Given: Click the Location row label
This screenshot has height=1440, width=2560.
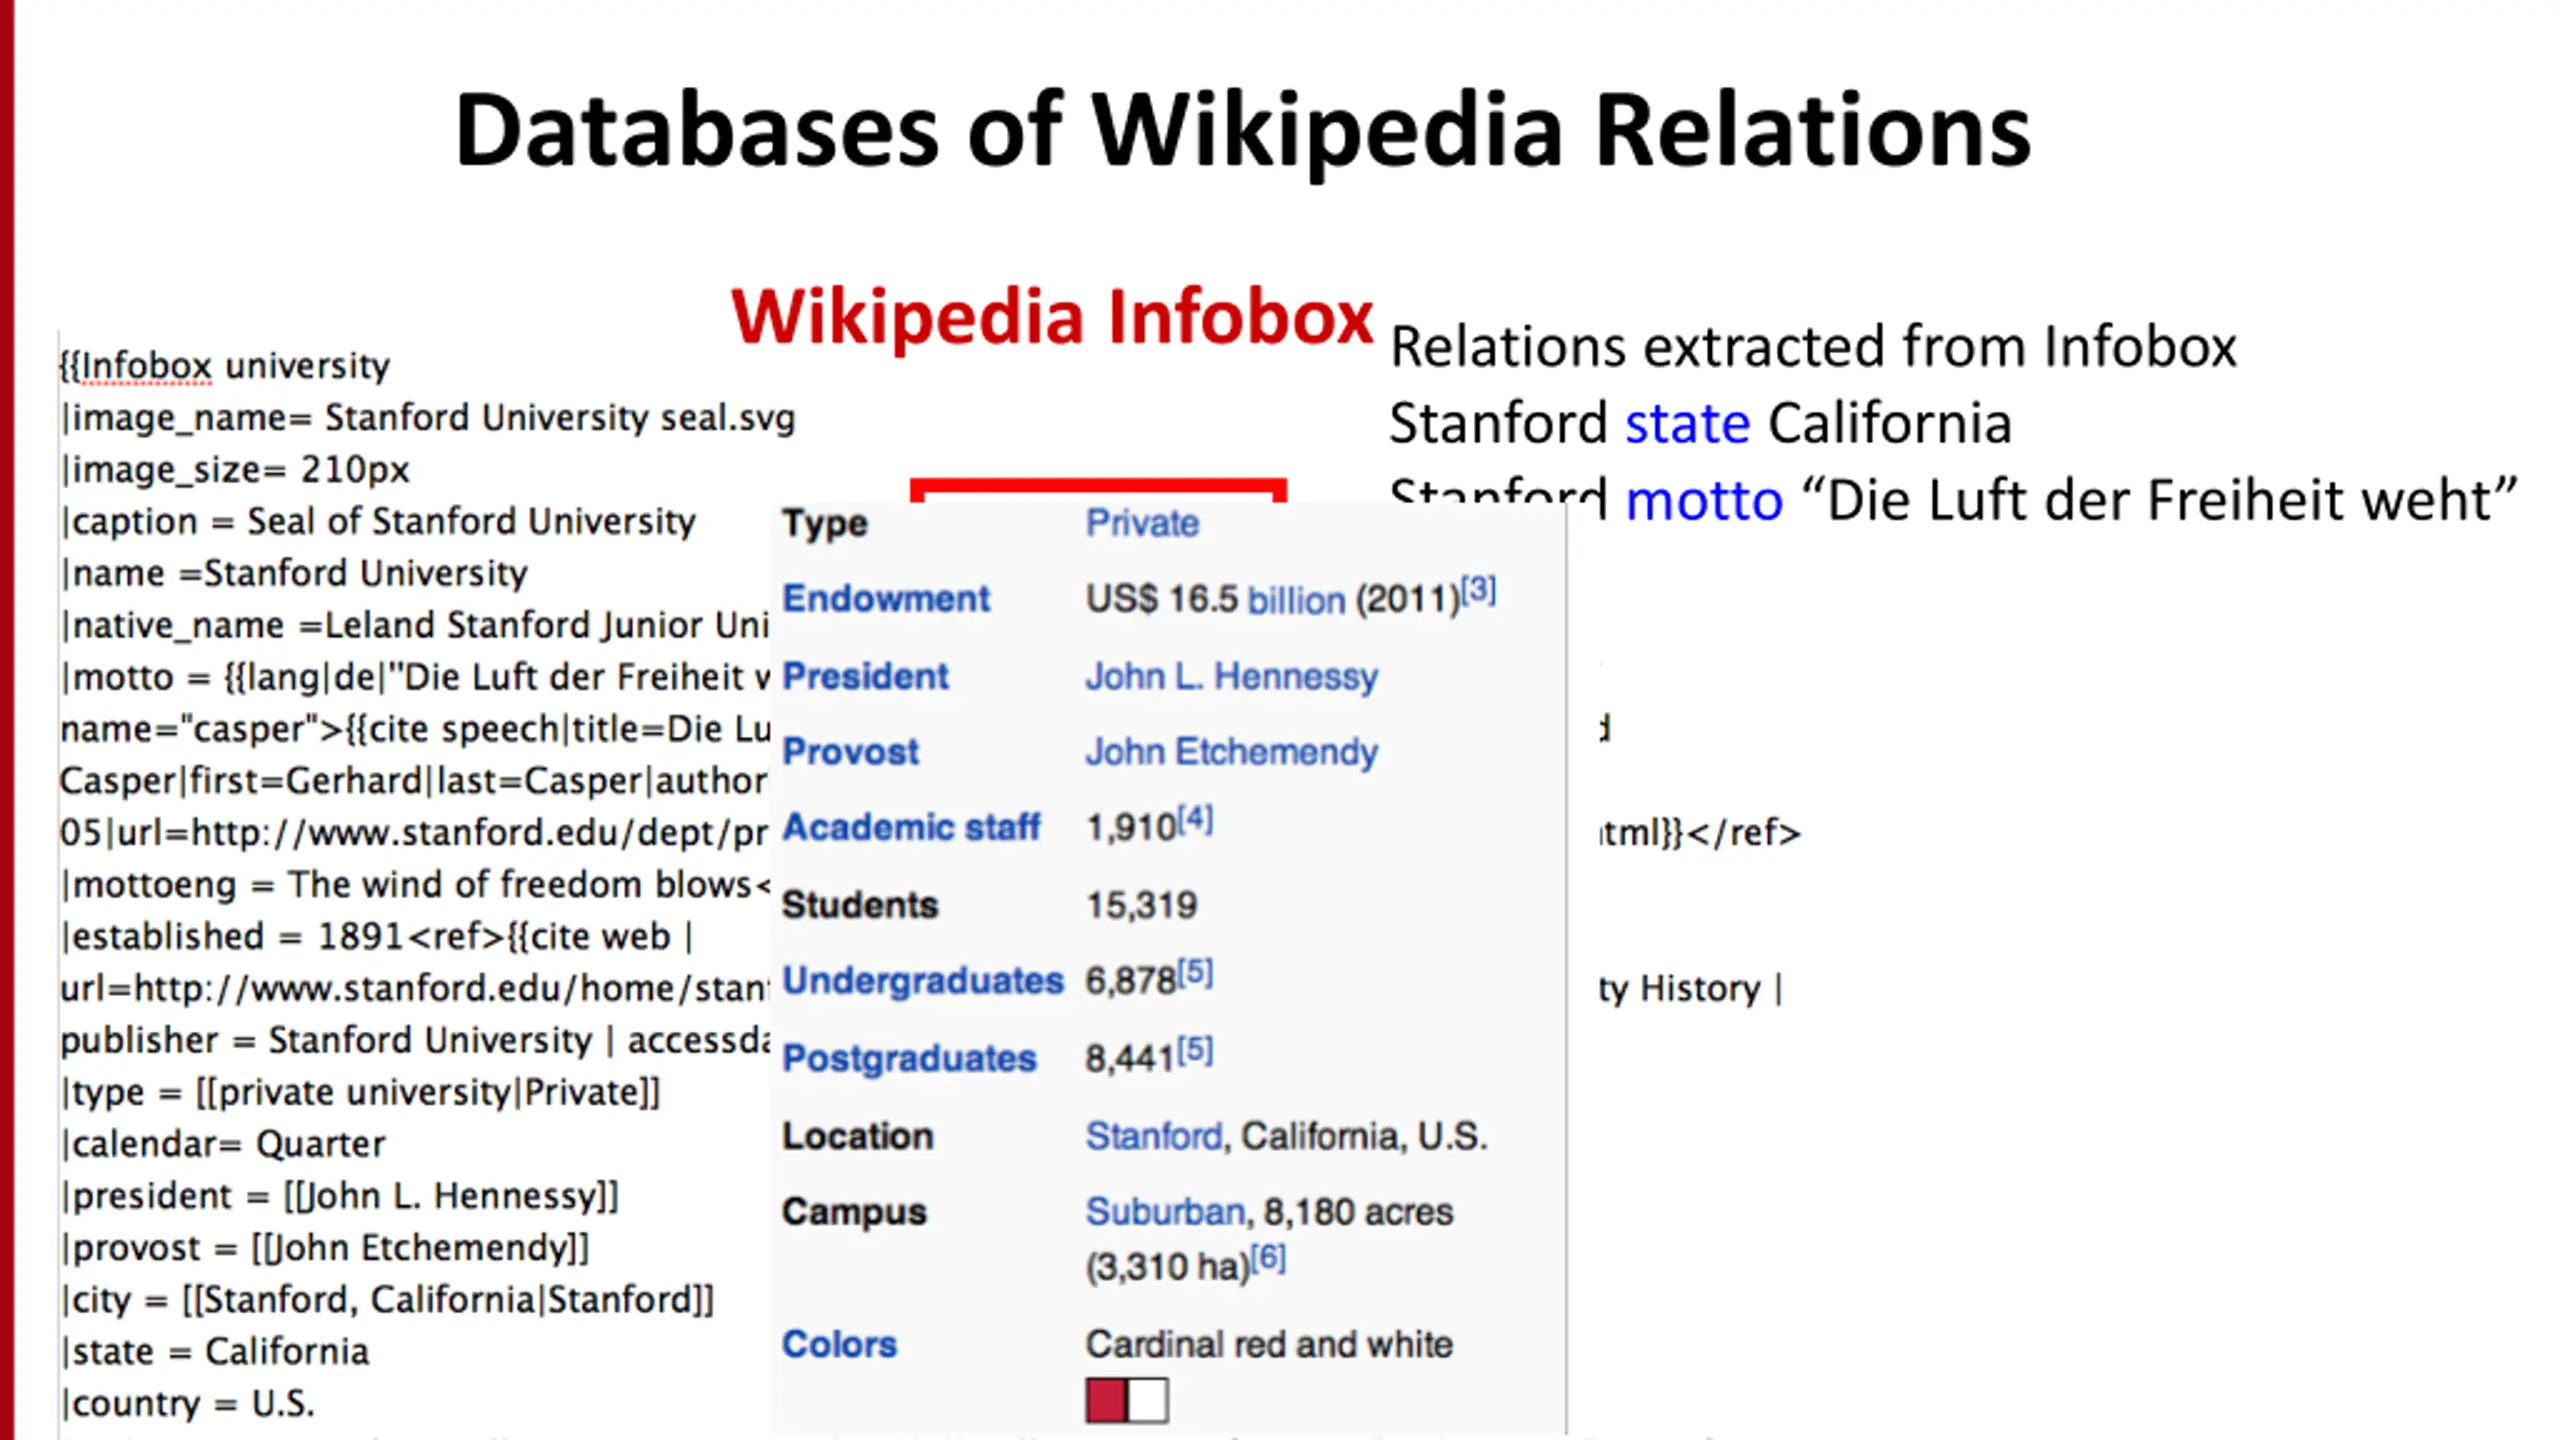Looking at the screenshot, I should 858,1136.
